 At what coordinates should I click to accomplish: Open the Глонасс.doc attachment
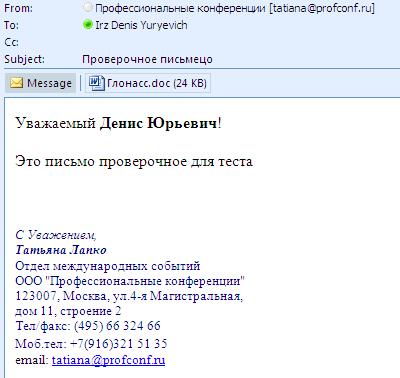point(148,83)
